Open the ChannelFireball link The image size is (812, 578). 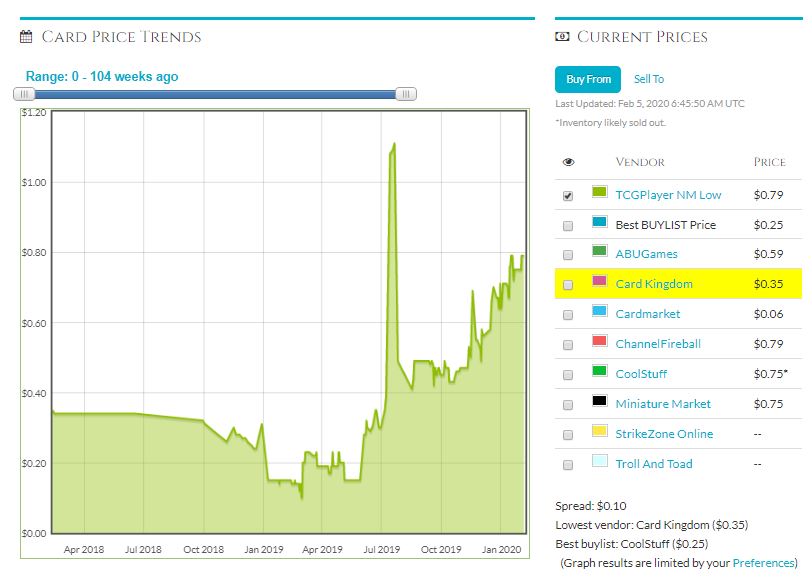click(x=658, y=344)
